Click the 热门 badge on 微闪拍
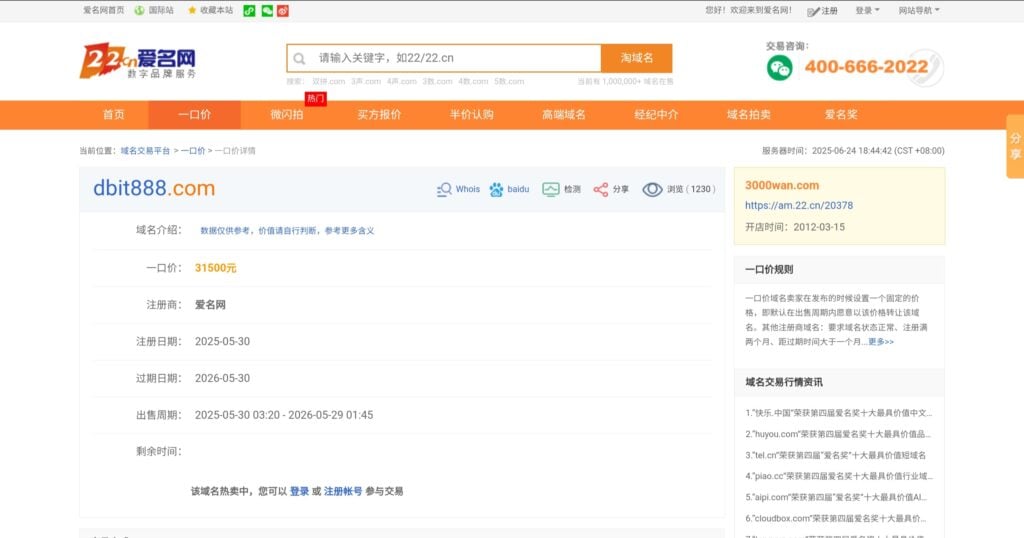The image size is (1024, 538). coord(315,99)
